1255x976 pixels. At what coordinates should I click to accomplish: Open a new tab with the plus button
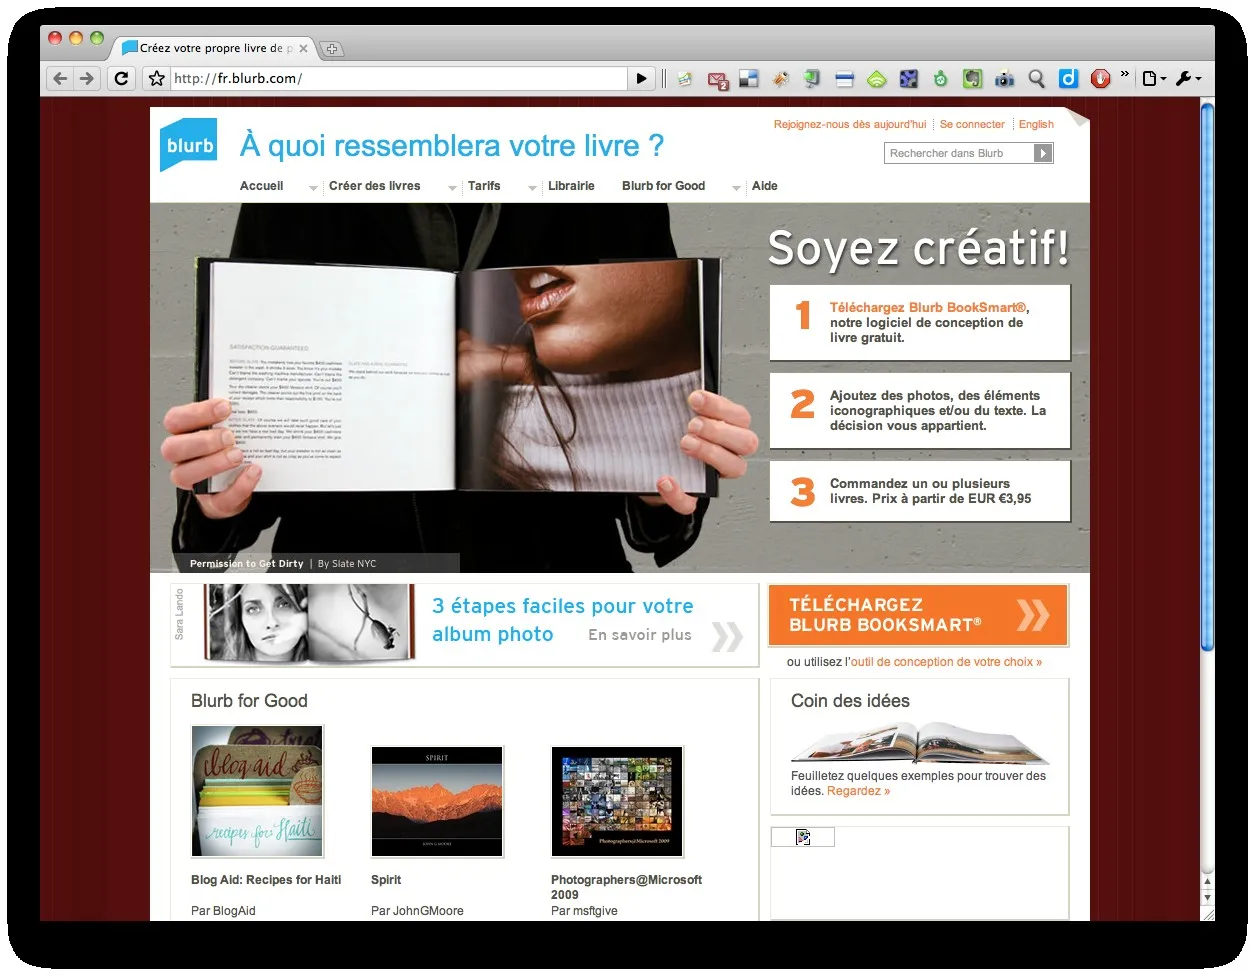332,48
